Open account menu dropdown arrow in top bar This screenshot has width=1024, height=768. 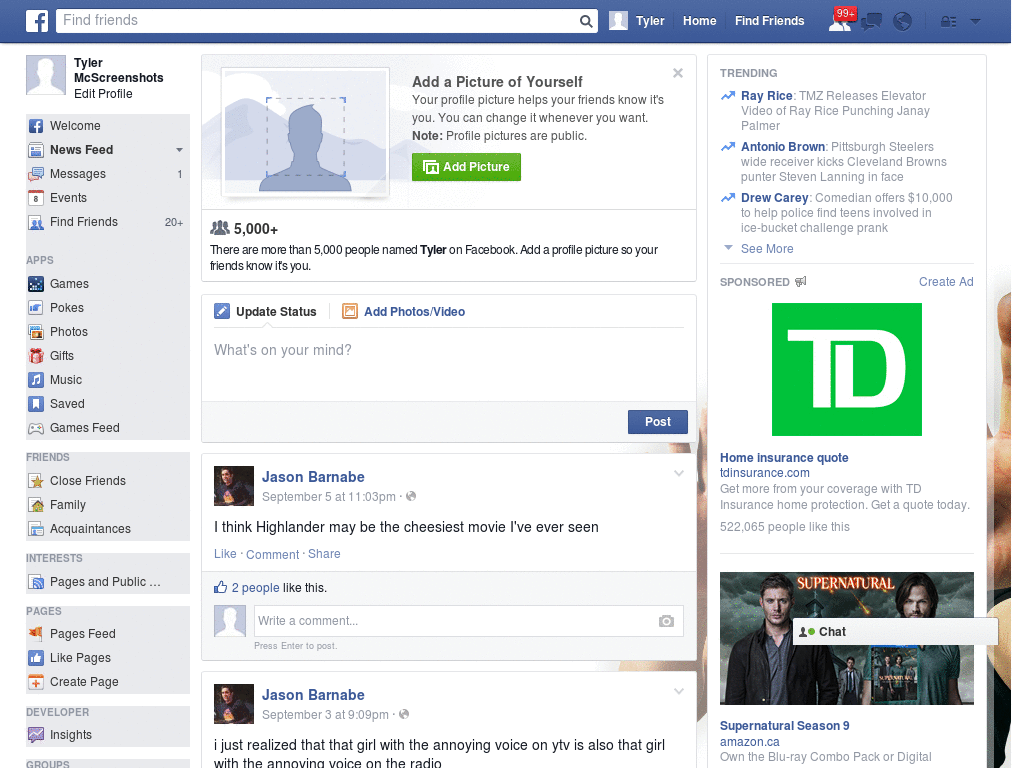pyautogui.click(x=975, y=22)
